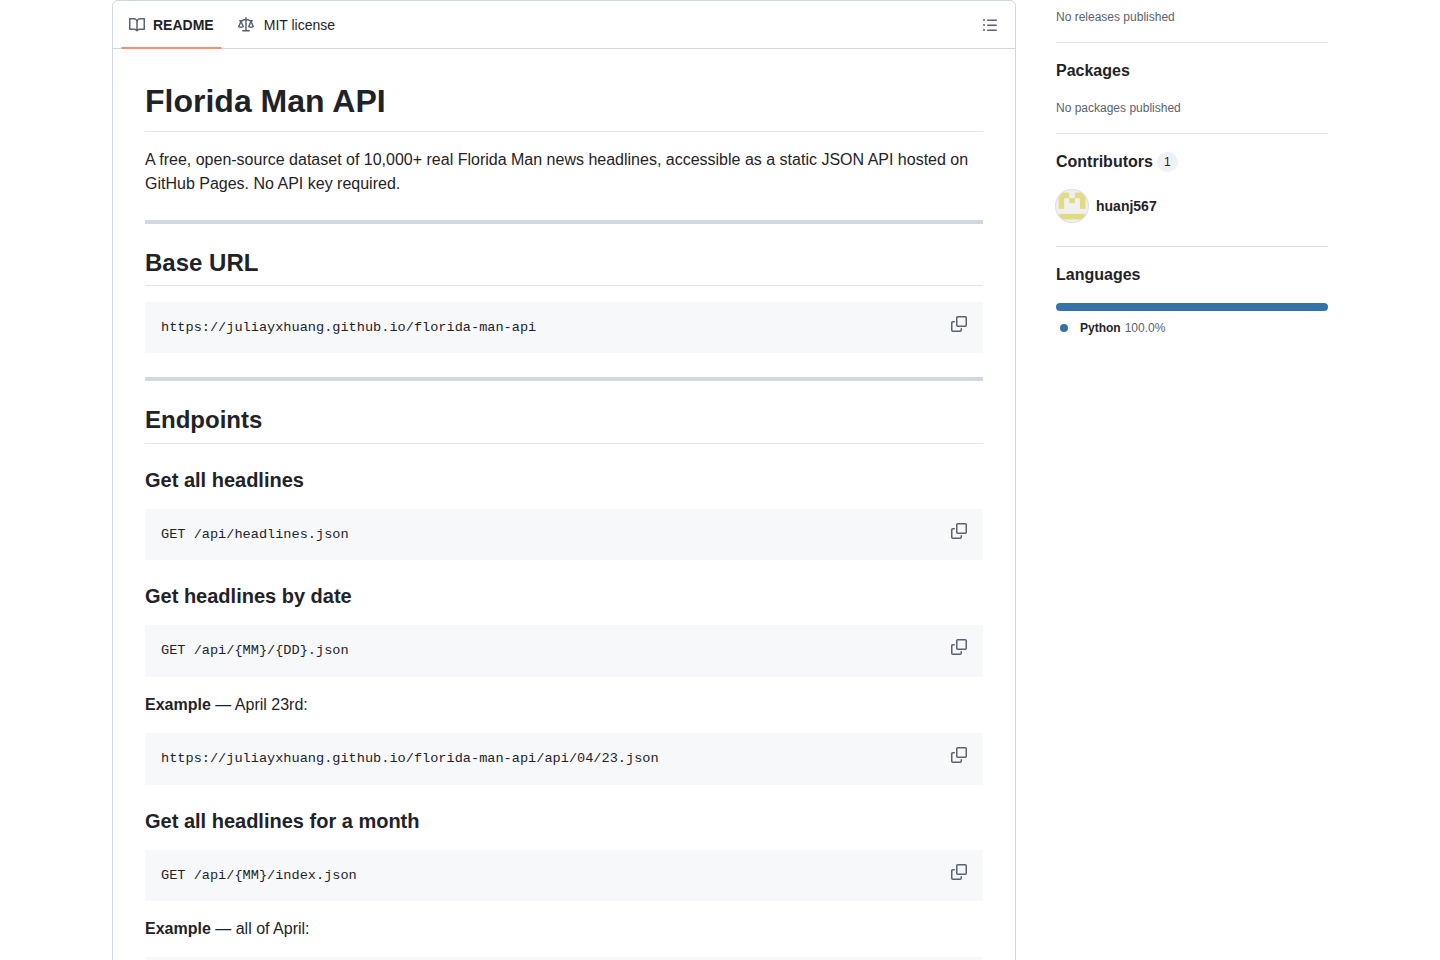Viewport: 1440px width, 960px height.
Task: Click the GET /api/headlines.json code text
Action: (255, 534)
